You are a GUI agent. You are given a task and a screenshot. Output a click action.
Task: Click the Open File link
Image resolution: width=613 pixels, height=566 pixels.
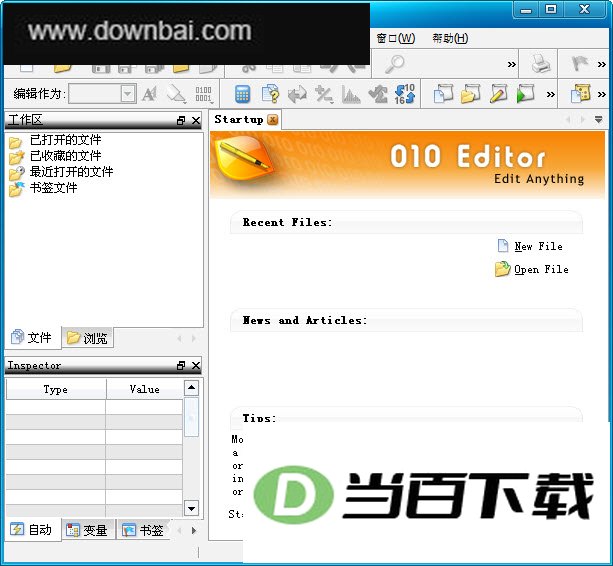[541, 269]
